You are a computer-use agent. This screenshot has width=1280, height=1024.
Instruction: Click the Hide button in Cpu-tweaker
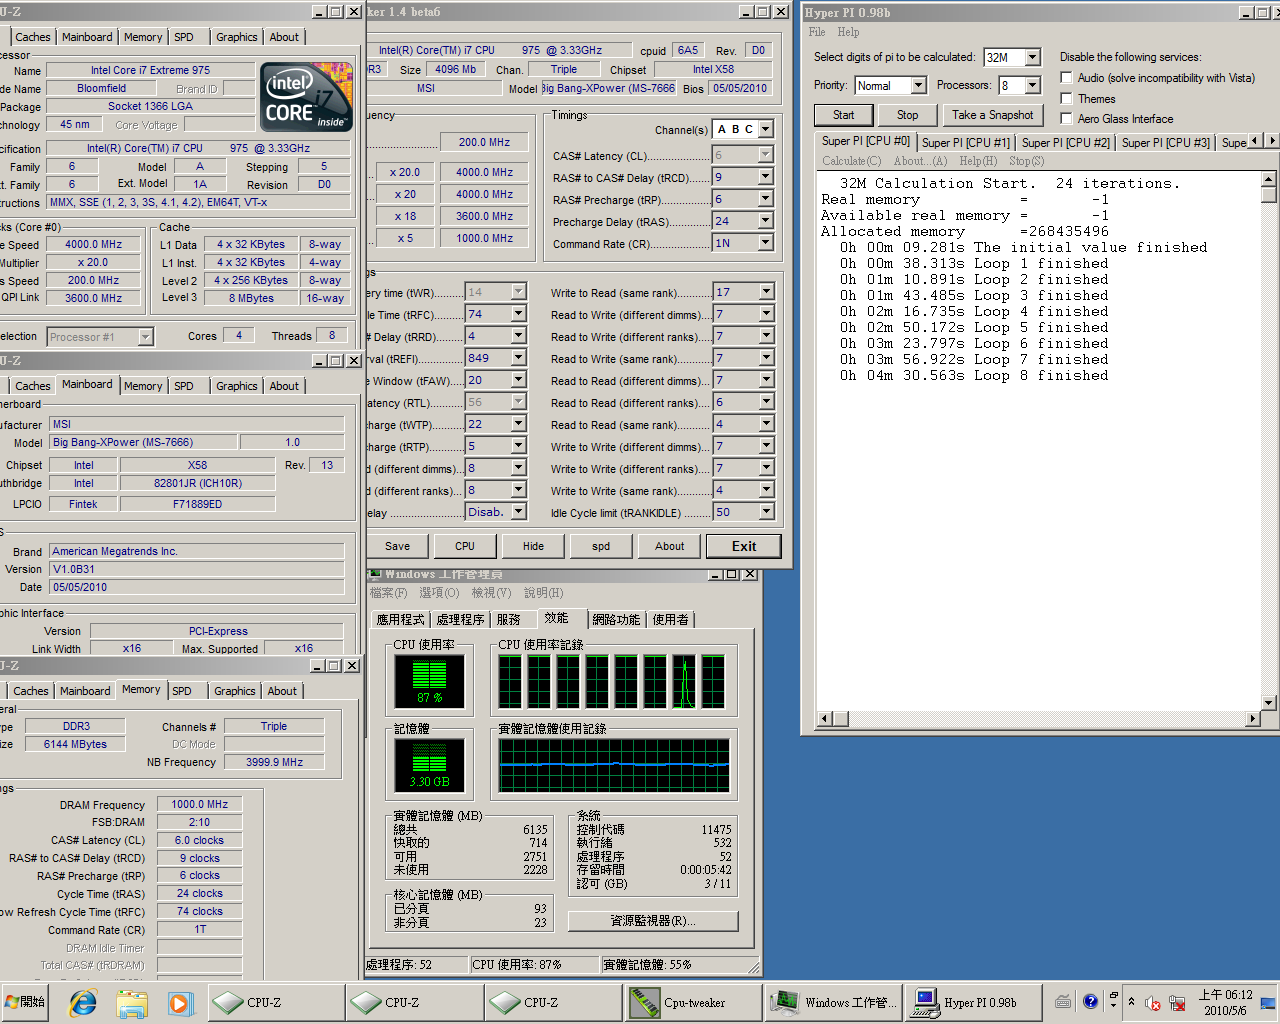click(533, 546)
